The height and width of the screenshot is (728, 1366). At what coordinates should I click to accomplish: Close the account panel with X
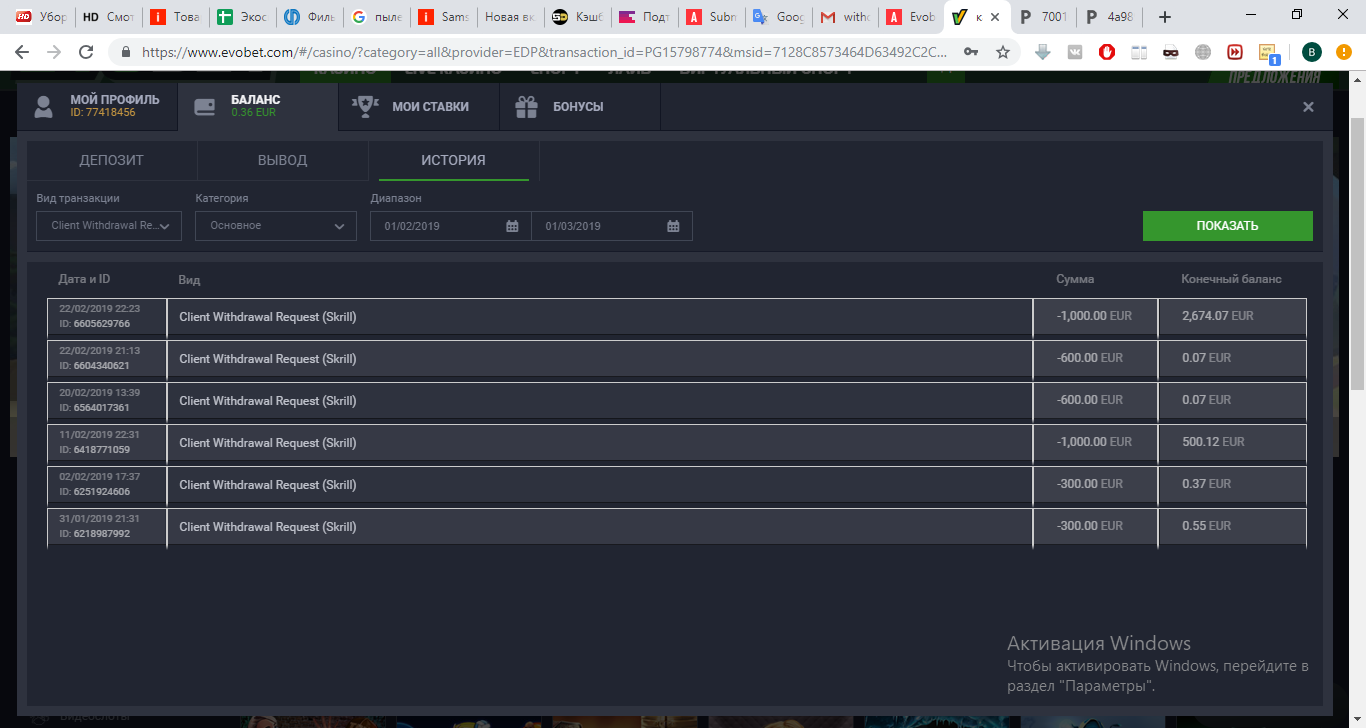pyautogui.click(x=1308, y=107)
